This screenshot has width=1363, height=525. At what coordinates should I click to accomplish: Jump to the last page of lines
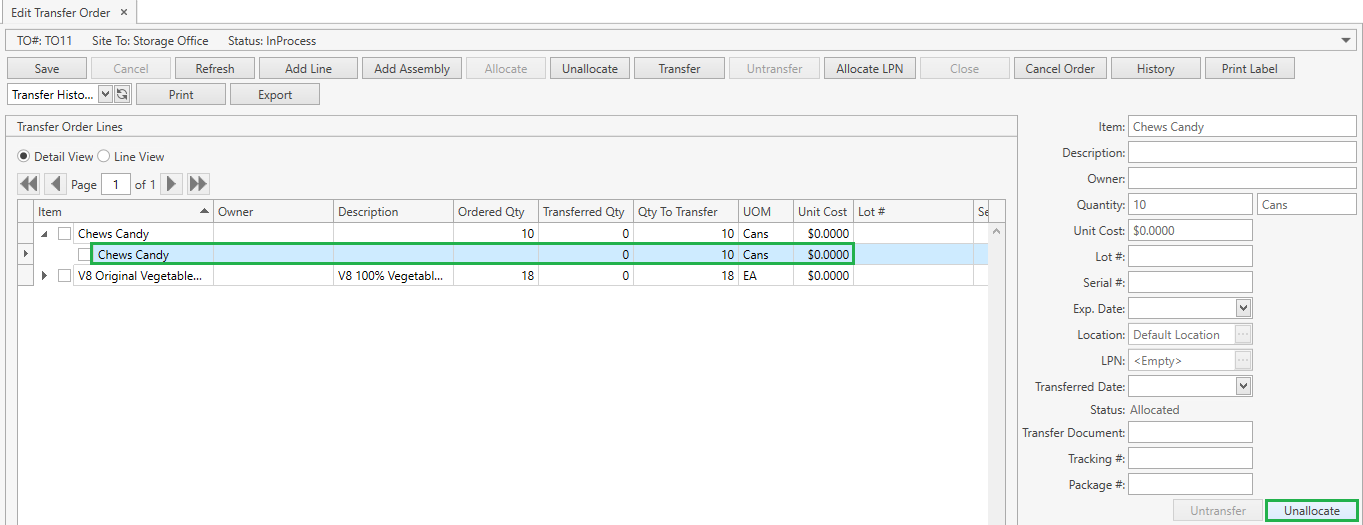click(198, 184)
